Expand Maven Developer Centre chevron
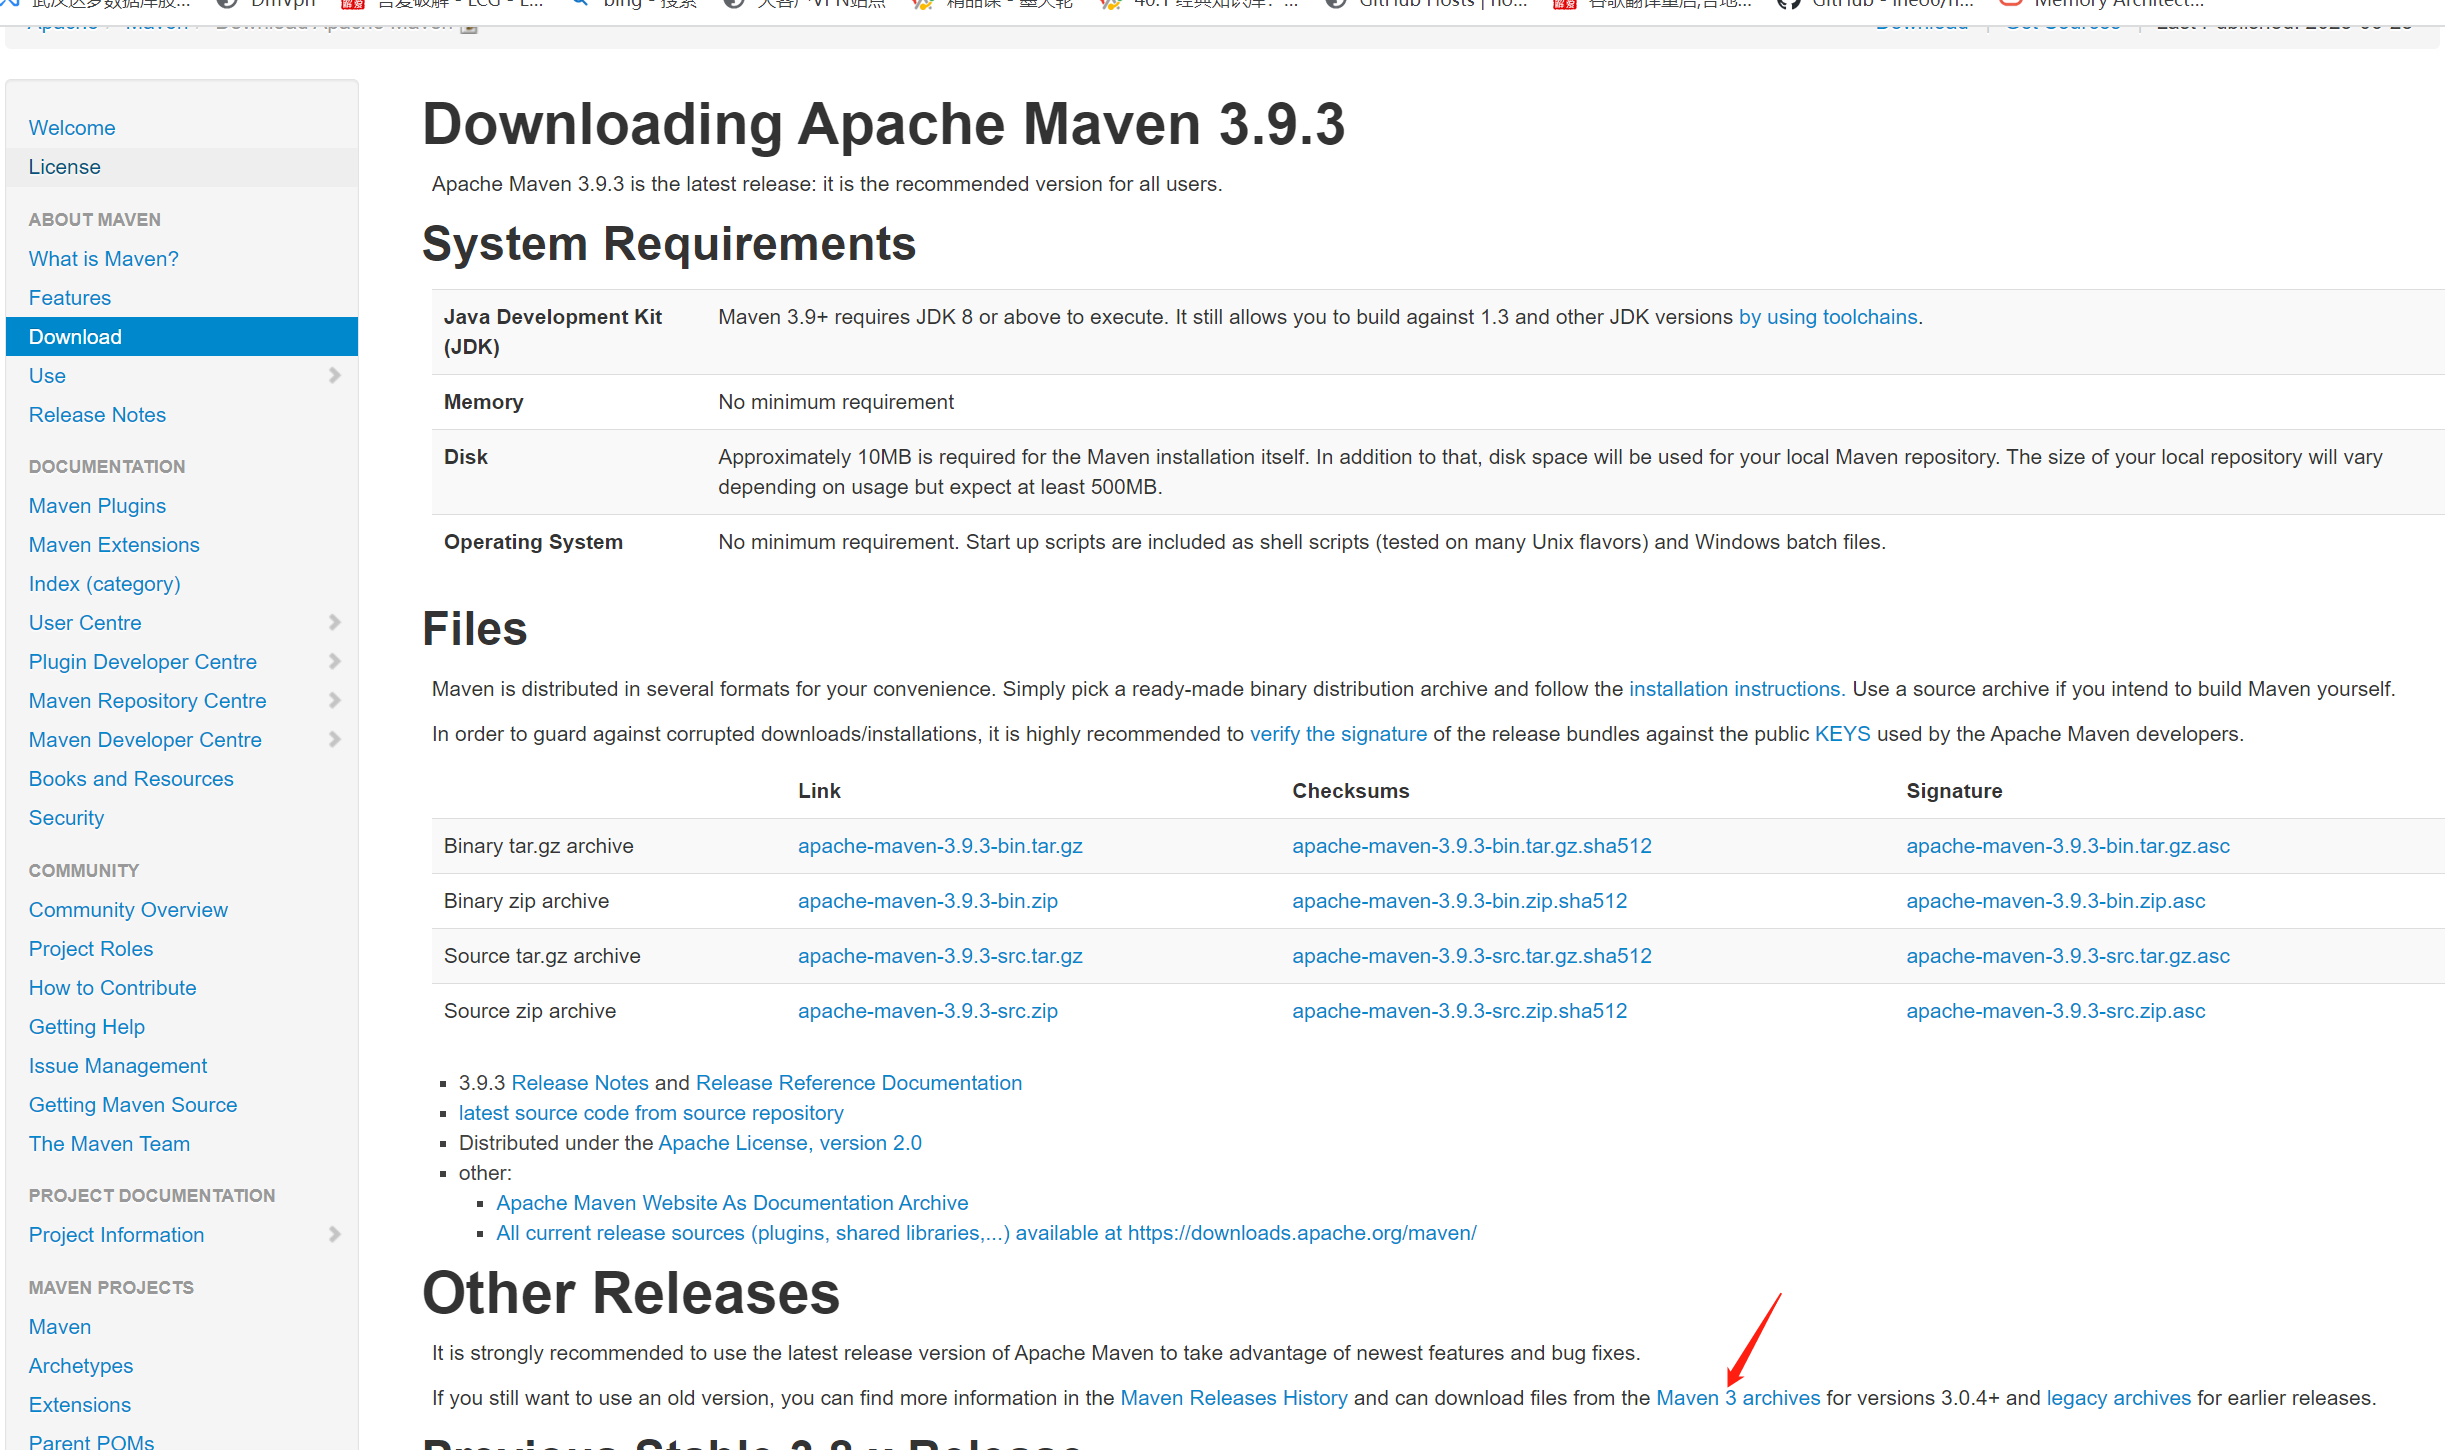The width and height of the screenshot is (2445, 1450). pos(334,740)
